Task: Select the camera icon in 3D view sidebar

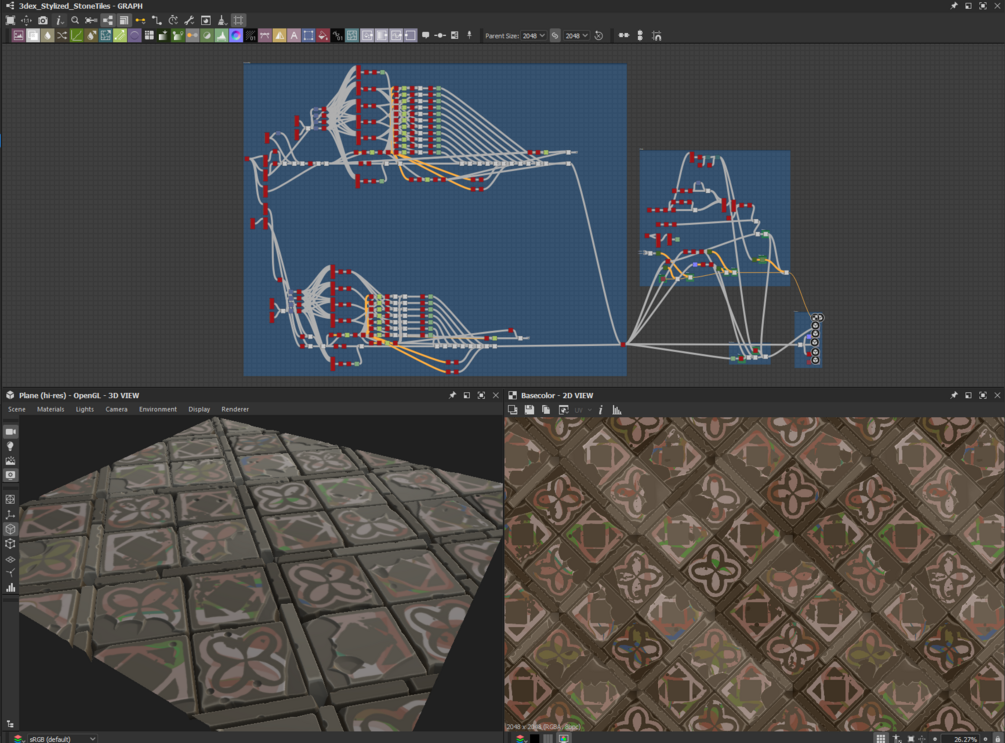Action: click(x=11, y=432)
